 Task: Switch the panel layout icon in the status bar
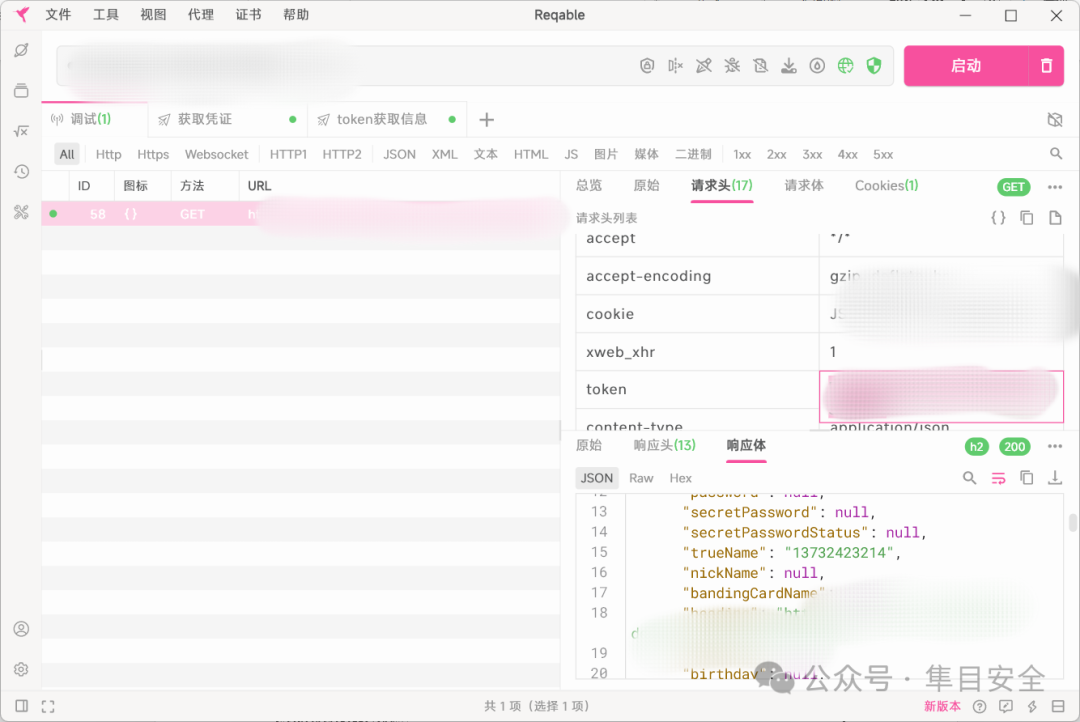click(x=1058, y=706)
